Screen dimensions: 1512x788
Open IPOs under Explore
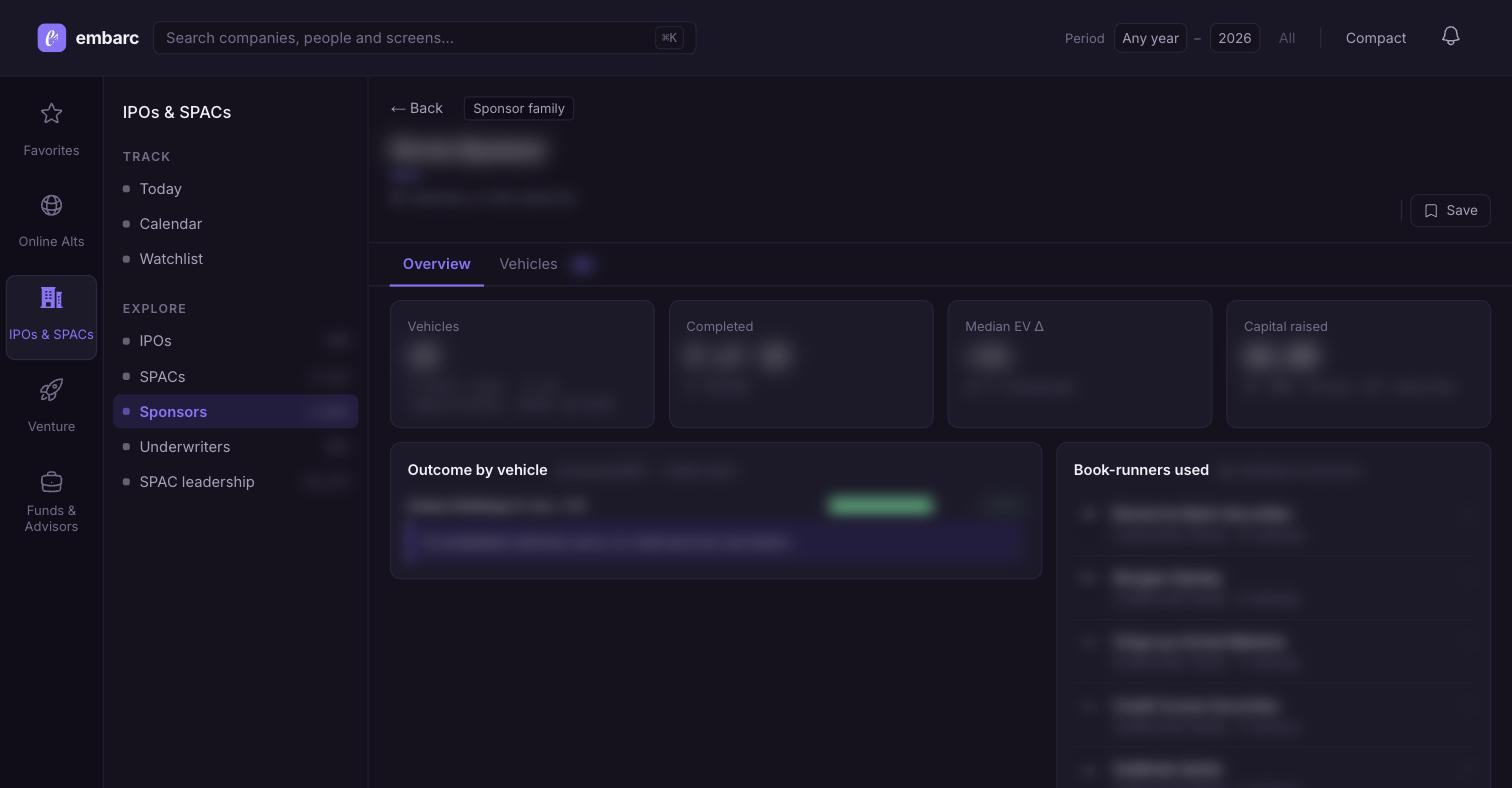[236, 341]
